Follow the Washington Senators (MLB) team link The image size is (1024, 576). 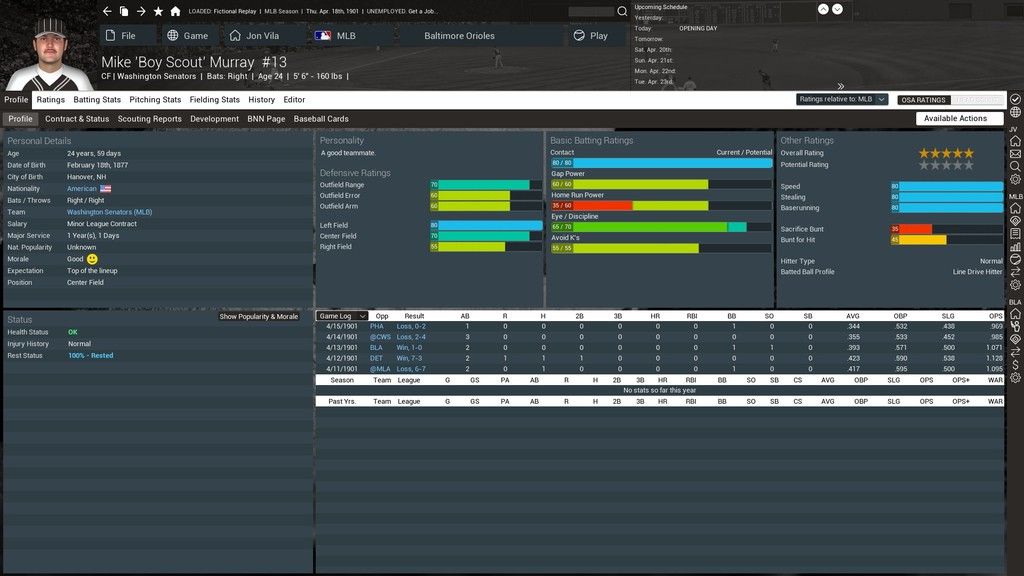(109, 212)
